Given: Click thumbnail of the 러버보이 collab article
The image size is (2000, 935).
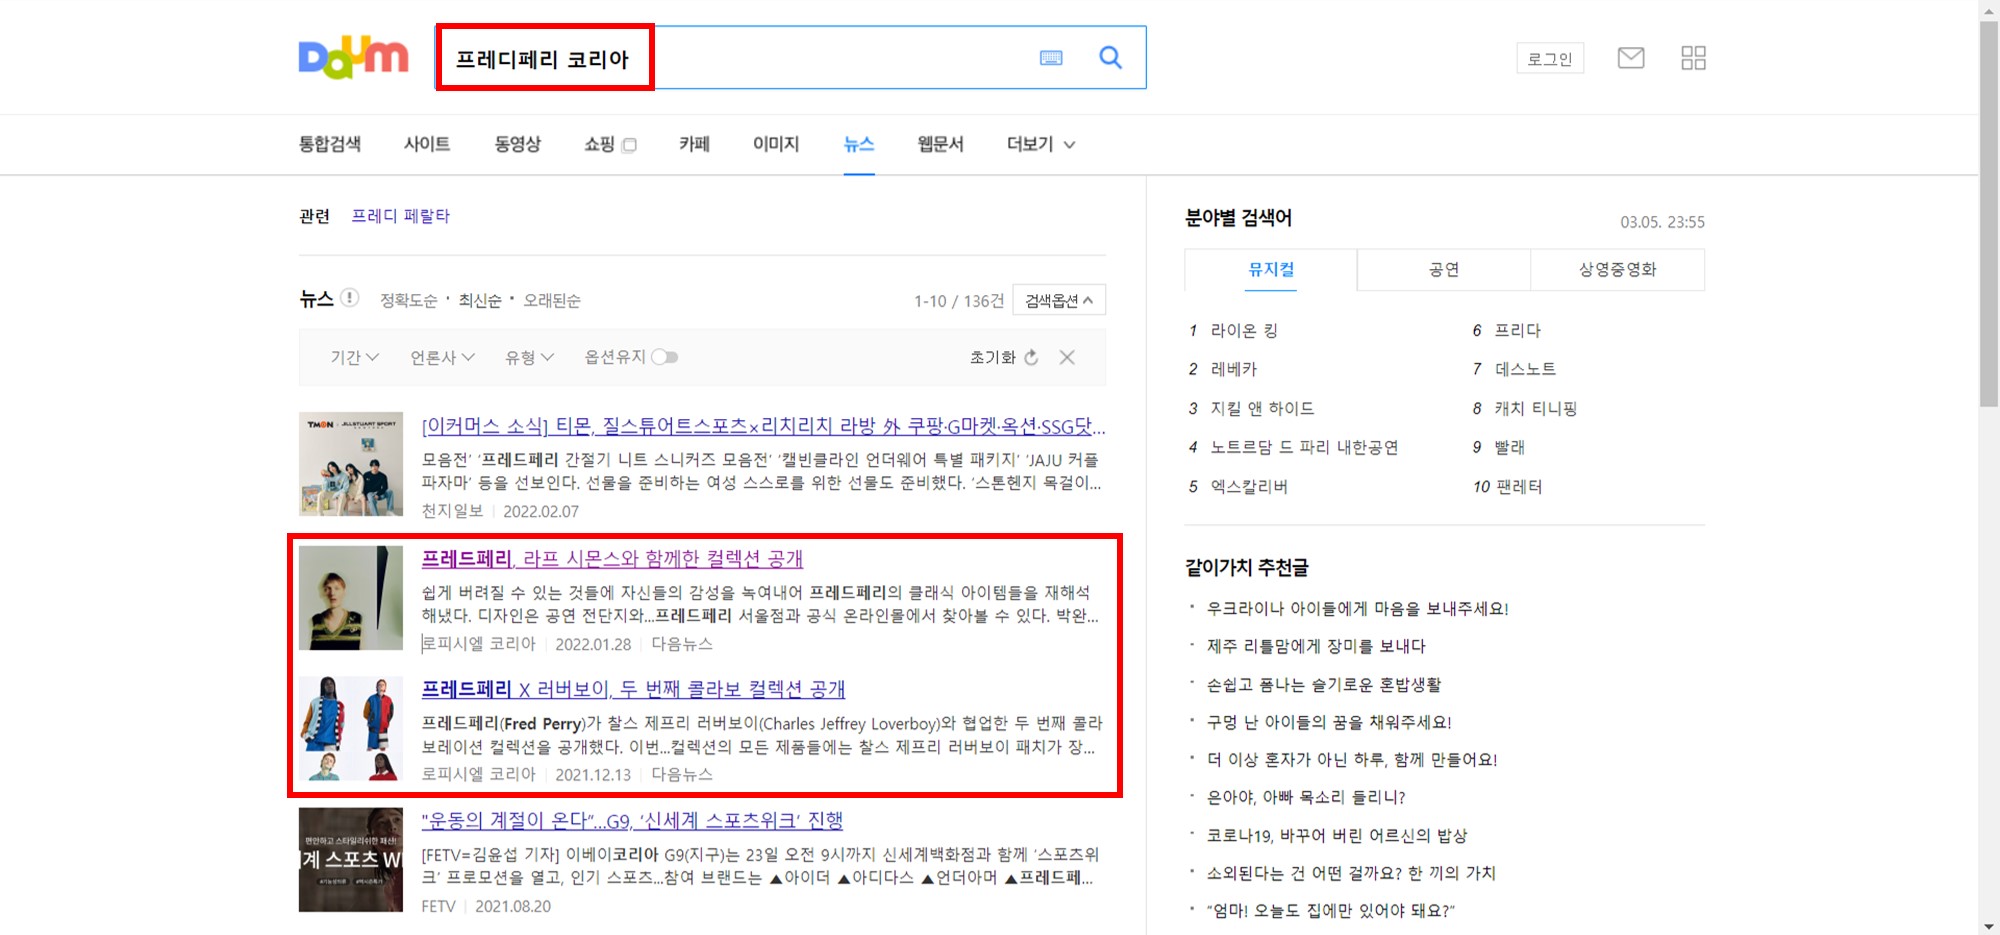Looking at the screenshot, I should pos(351,728).
